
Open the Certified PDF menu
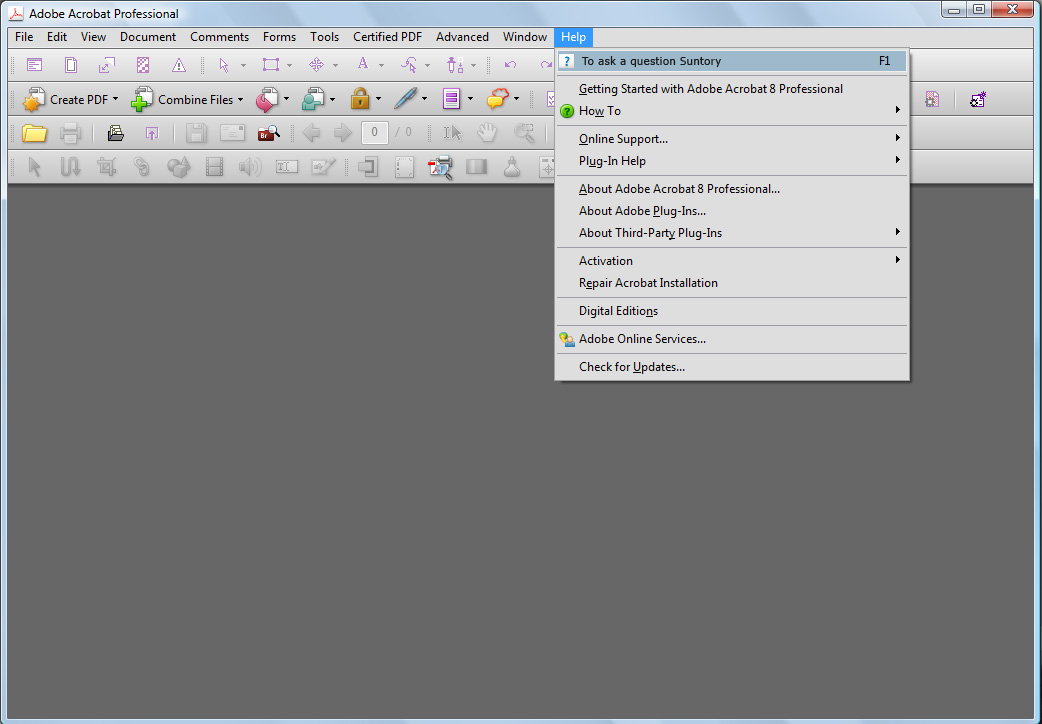click(x=387, y=37)
